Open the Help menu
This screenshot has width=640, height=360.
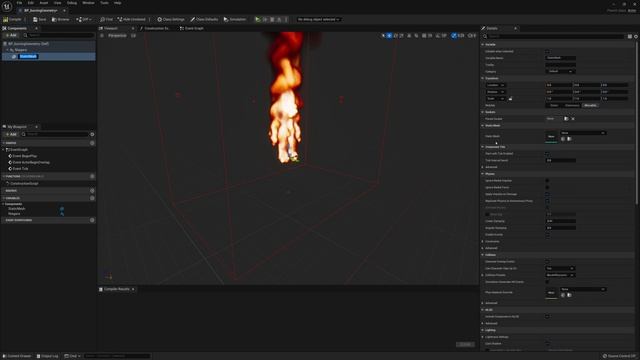(118, 3)
